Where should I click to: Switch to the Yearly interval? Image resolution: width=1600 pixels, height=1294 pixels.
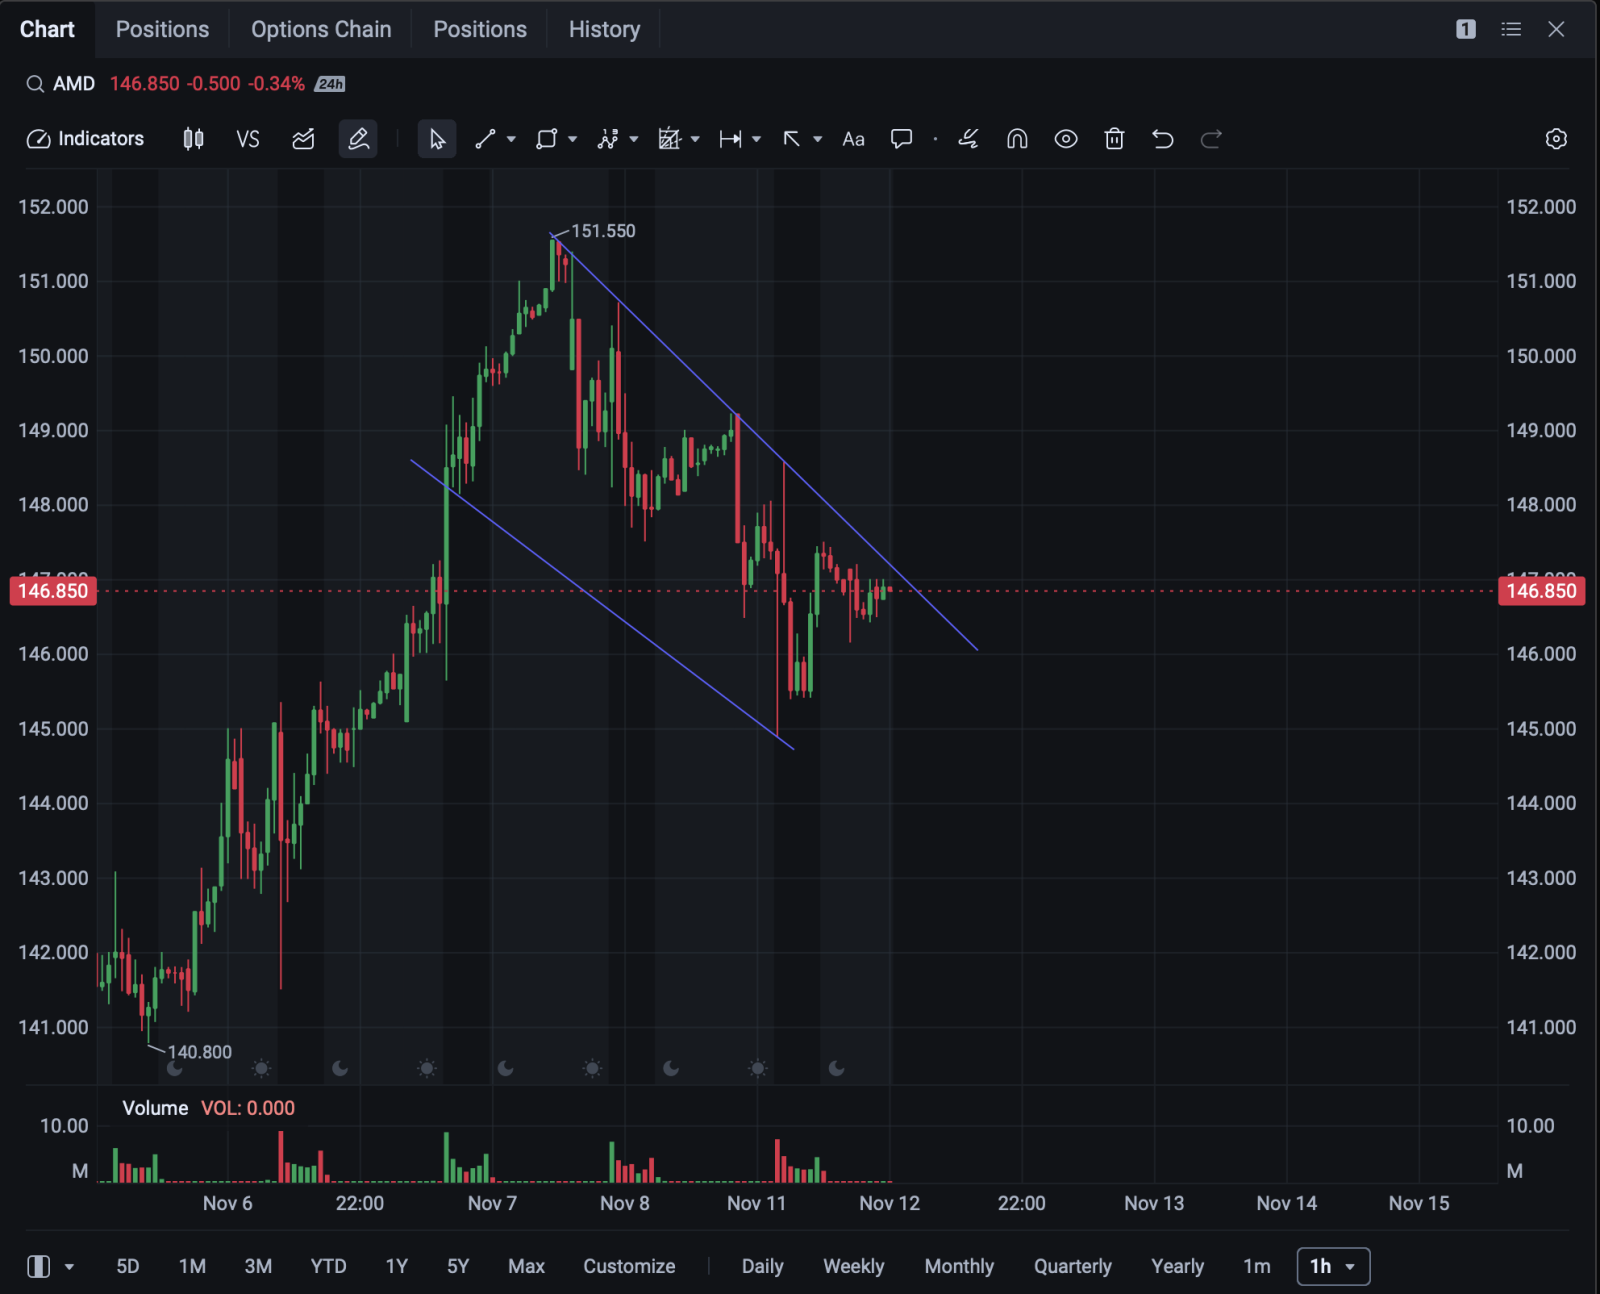click(1177, 1267)
